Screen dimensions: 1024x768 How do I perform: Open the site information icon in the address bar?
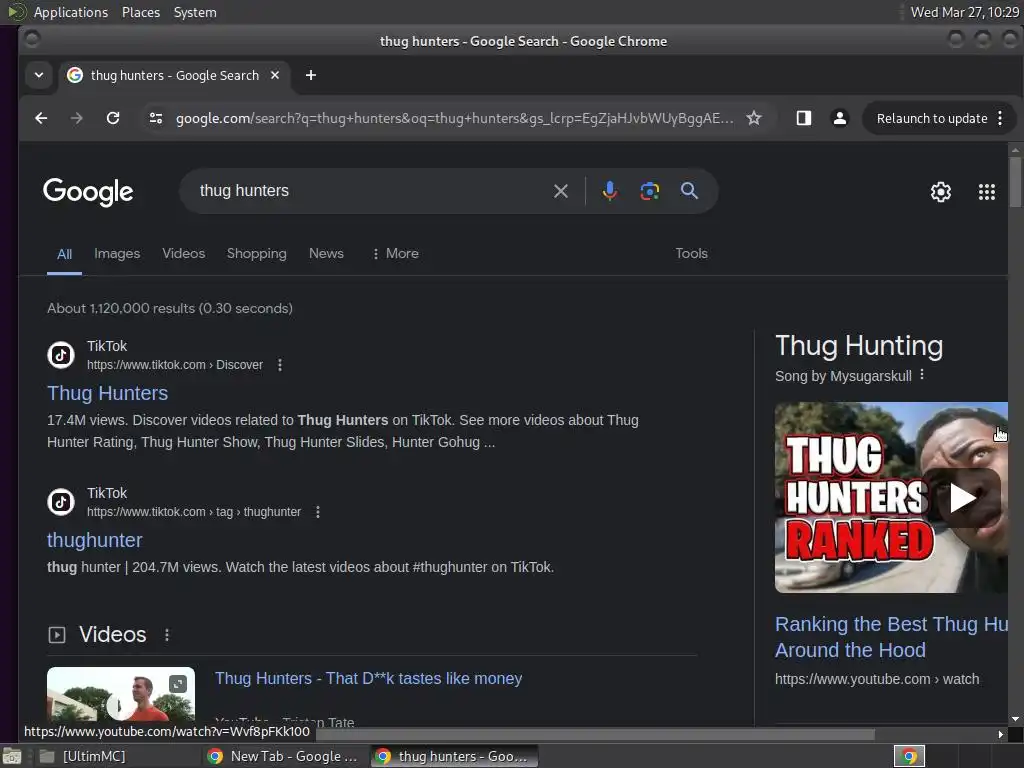156,118
